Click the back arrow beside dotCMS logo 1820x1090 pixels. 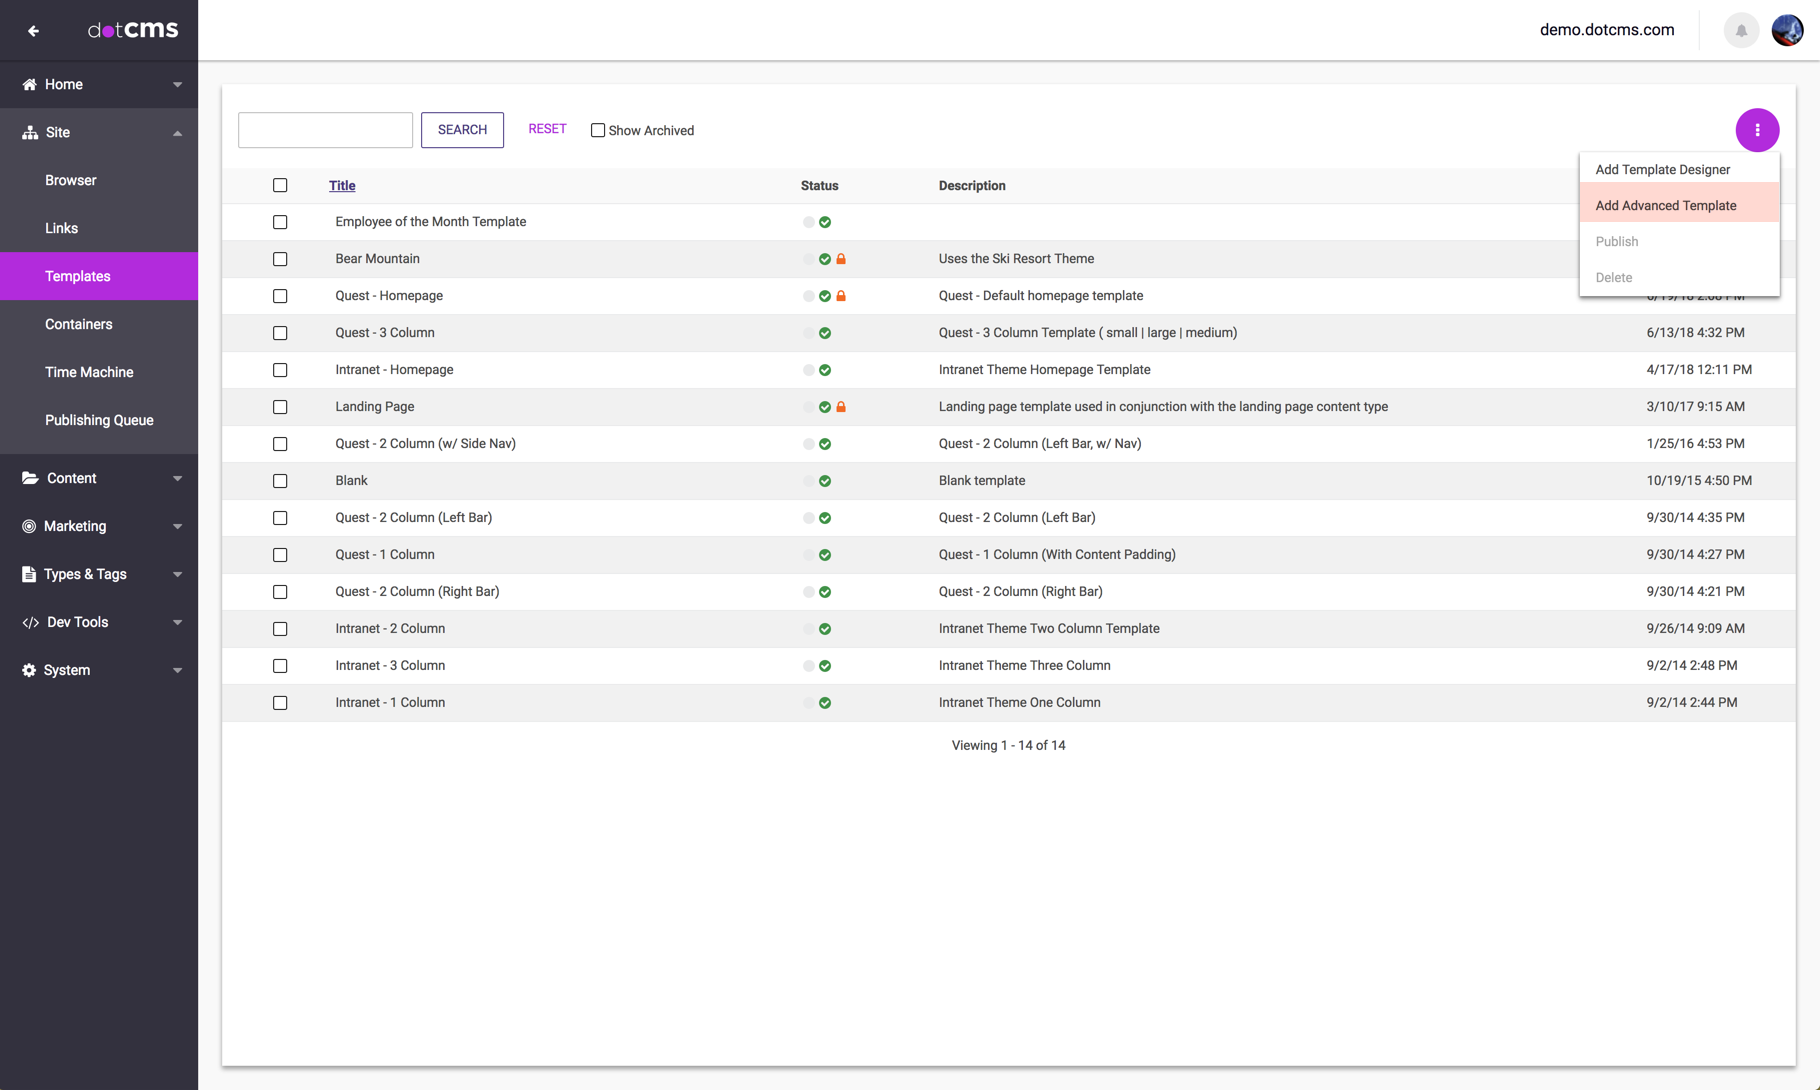pyautogui.click(x=34, y=31)
